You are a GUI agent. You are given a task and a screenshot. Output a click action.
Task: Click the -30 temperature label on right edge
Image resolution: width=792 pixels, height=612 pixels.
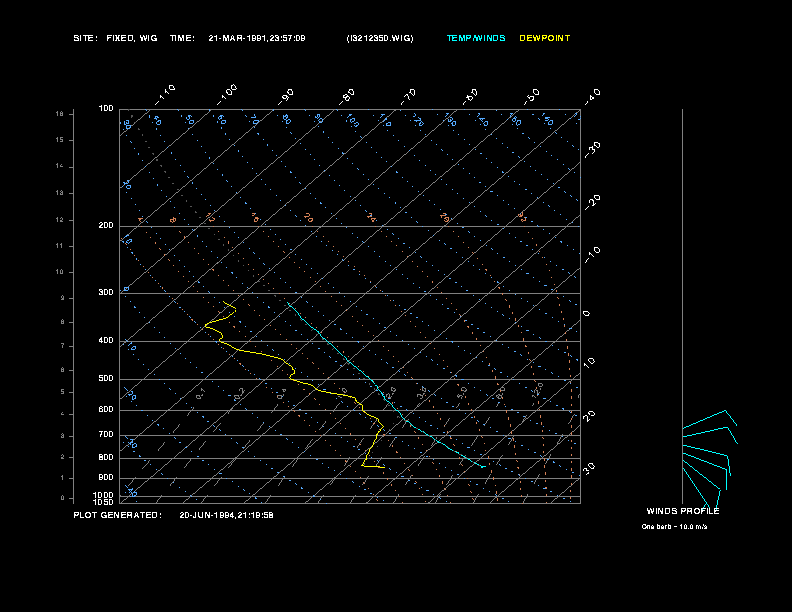tap(593, 150)
